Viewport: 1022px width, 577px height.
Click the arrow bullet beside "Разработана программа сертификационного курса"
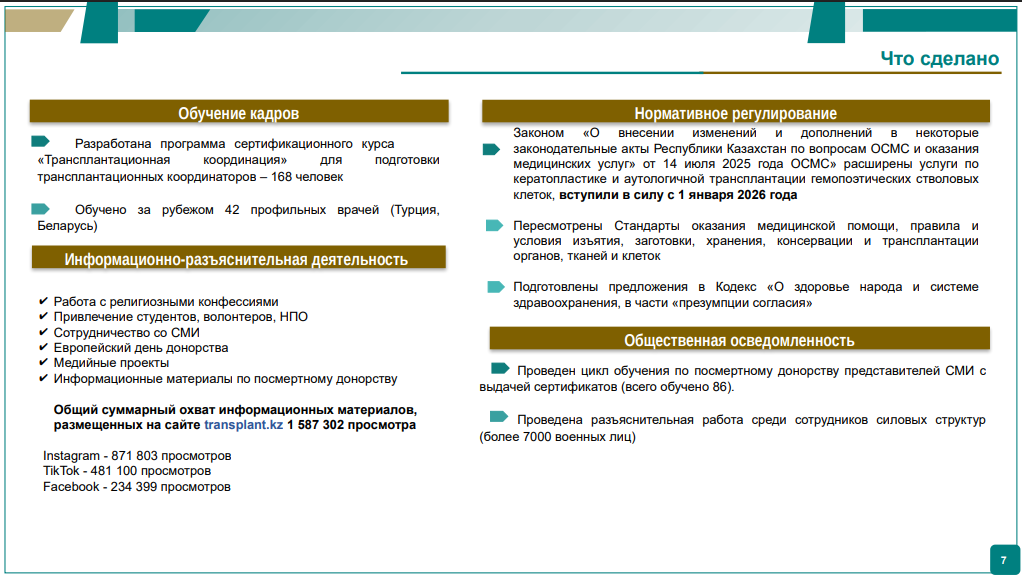40,142
